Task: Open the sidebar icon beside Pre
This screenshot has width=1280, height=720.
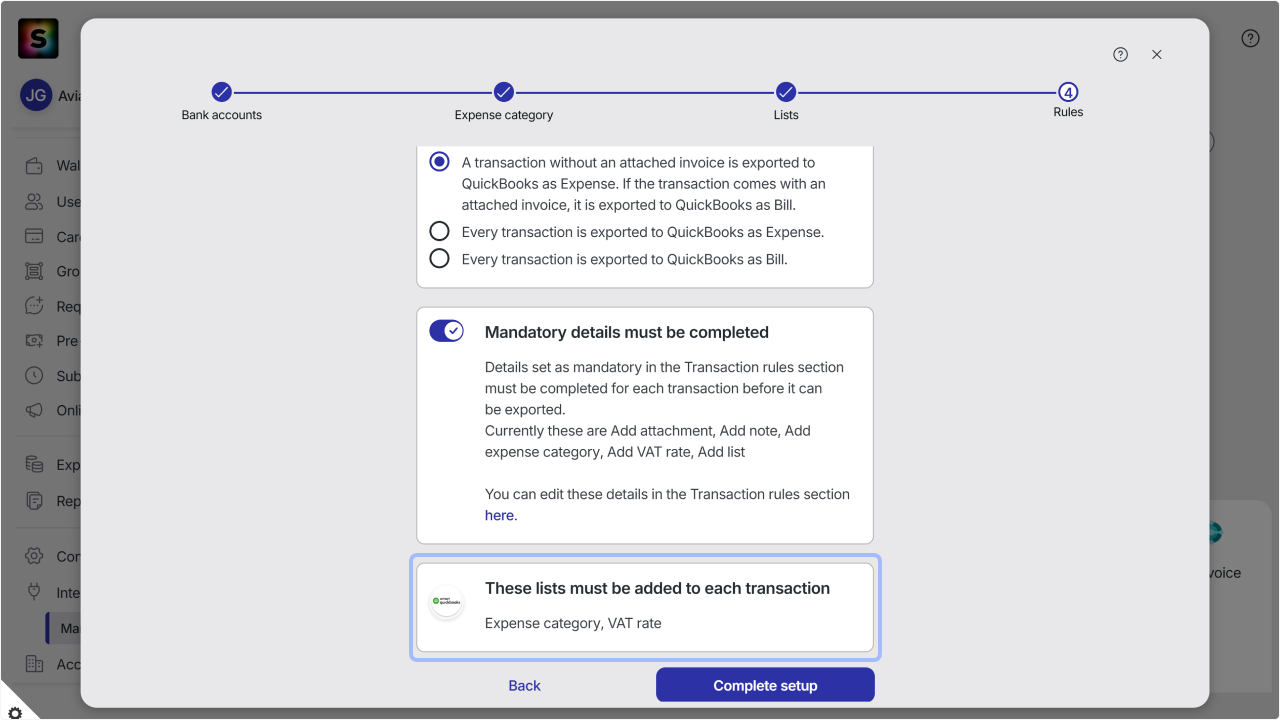Action: 35,341
